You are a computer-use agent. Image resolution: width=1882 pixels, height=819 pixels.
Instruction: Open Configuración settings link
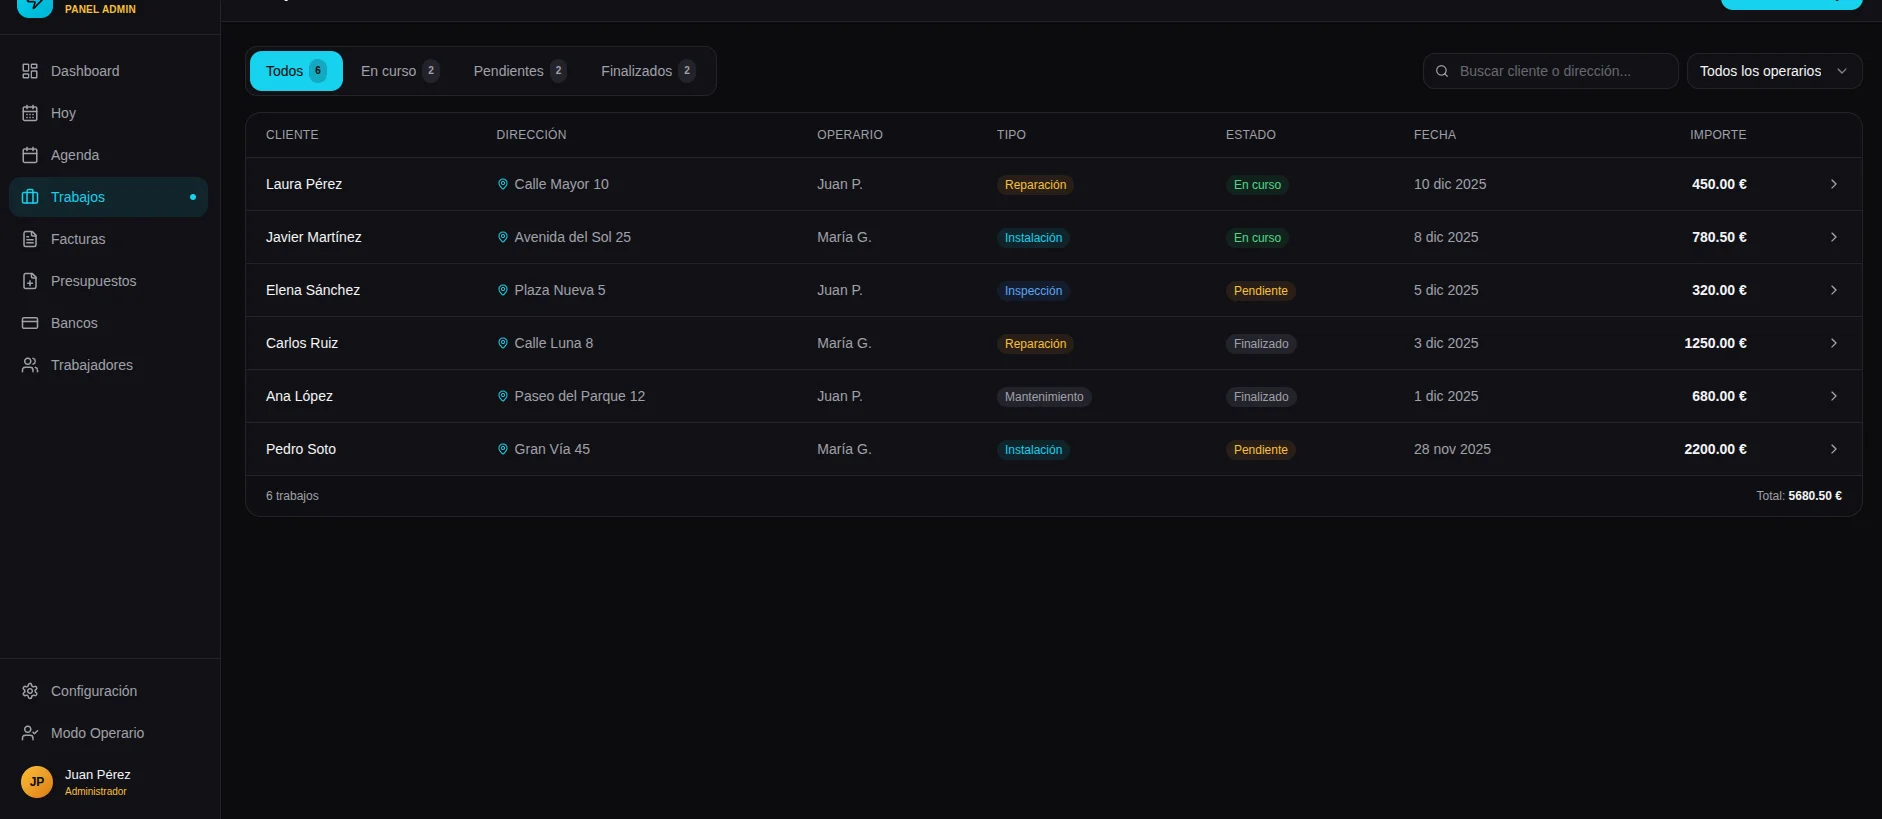tap(108, 691)
